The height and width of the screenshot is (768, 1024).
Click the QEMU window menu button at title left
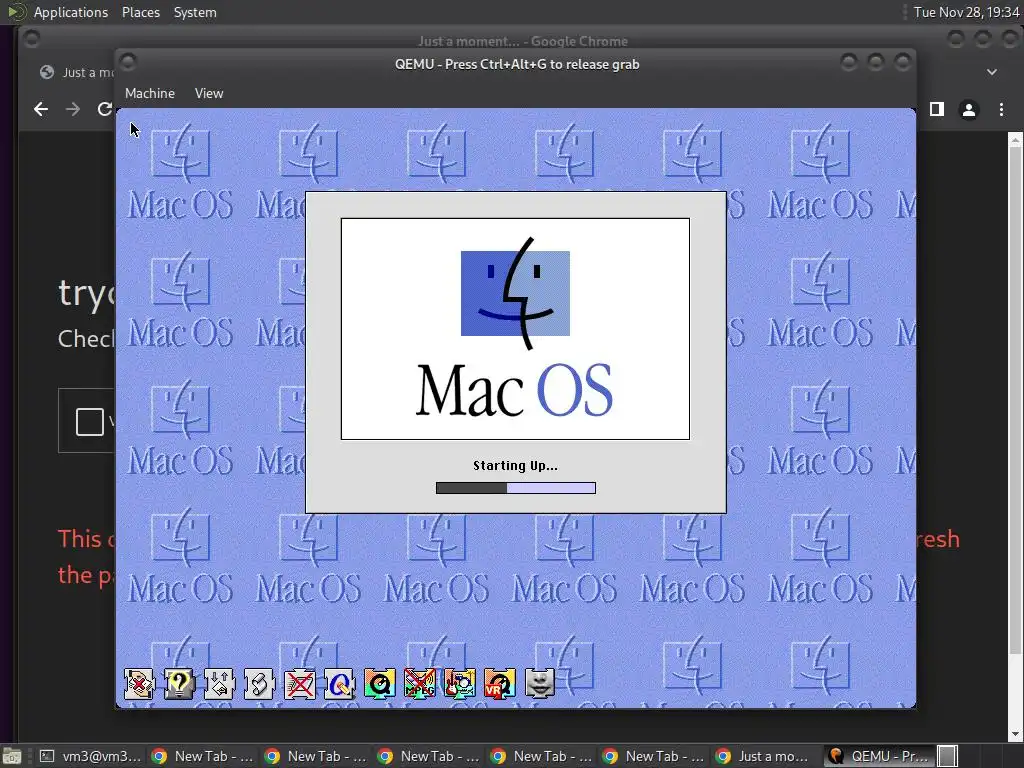click(x=129, y=63)
